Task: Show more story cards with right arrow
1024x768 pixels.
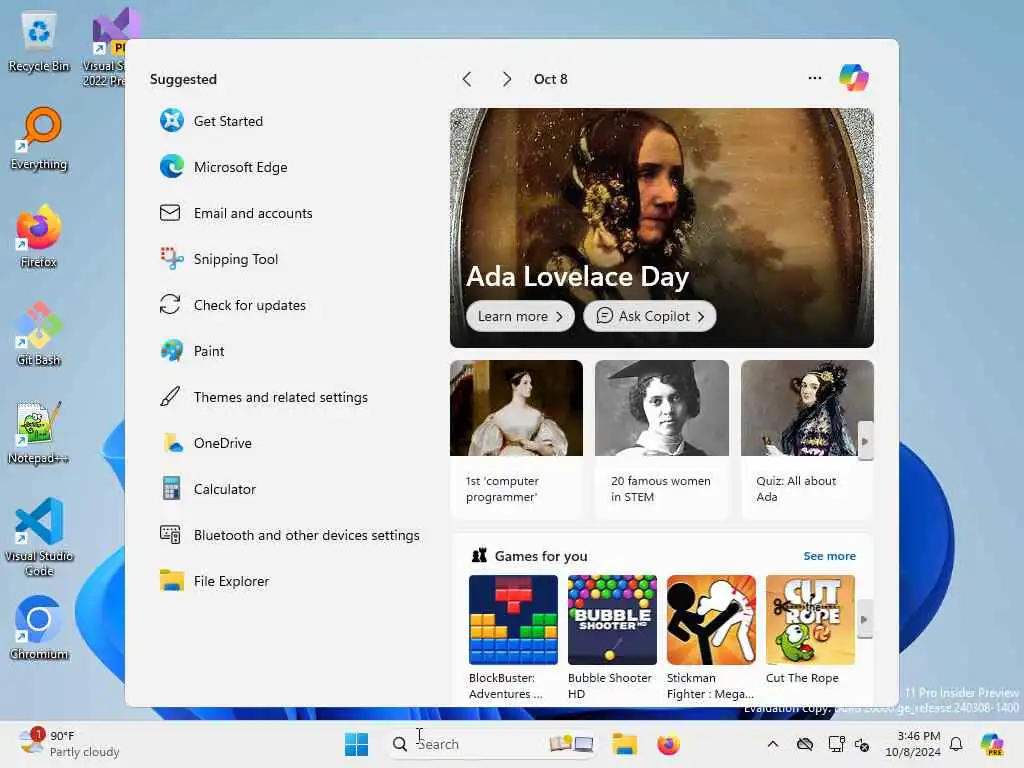Action: coord(865,441)
